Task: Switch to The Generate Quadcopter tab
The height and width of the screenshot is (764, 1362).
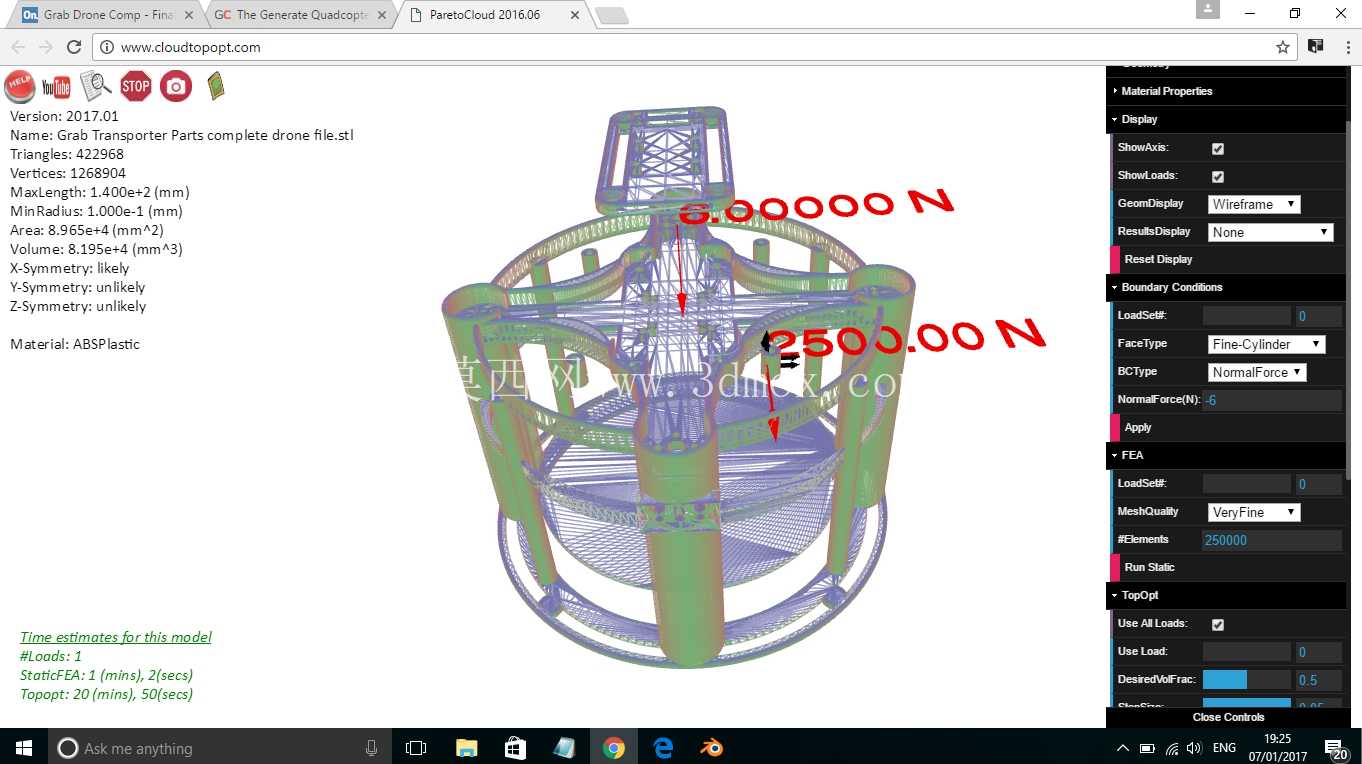Action: pos(300,15)
